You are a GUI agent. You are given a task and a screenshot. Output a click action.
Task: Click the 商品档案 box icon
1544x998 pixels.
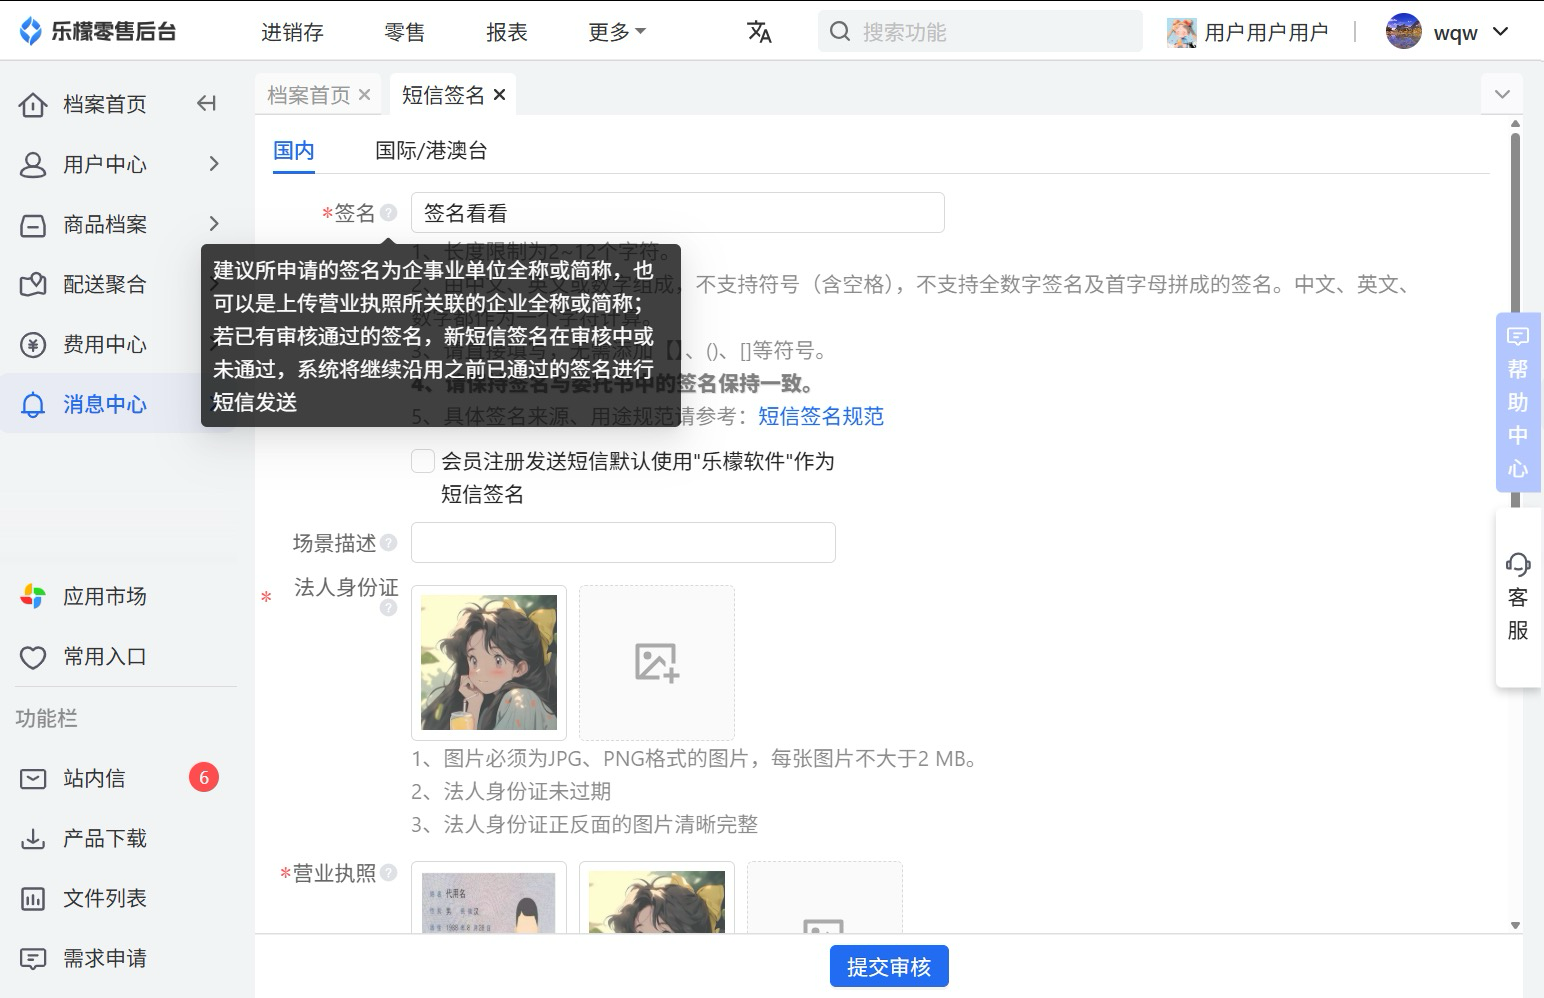click(33, 225)
